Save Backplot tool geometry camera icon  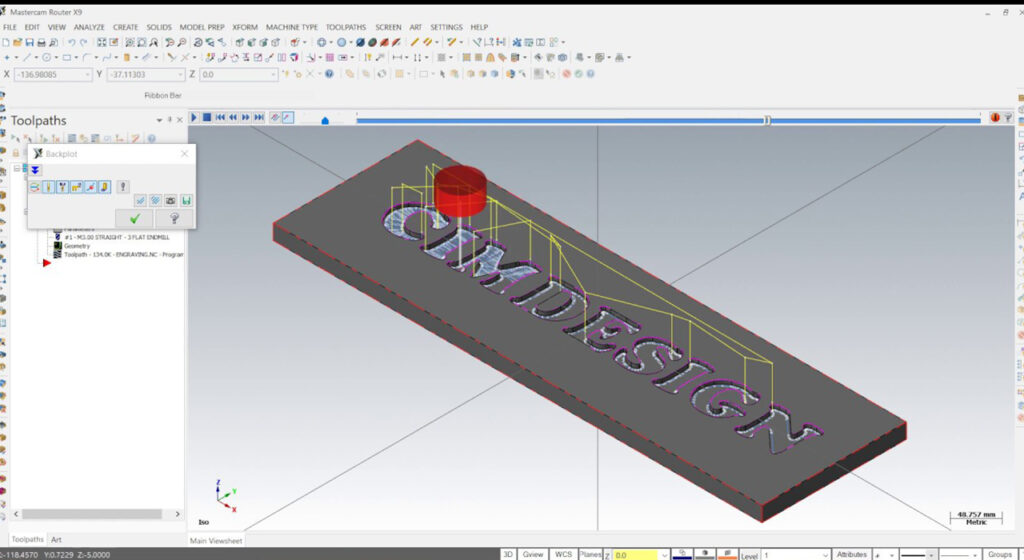click(x=170, y=200)
